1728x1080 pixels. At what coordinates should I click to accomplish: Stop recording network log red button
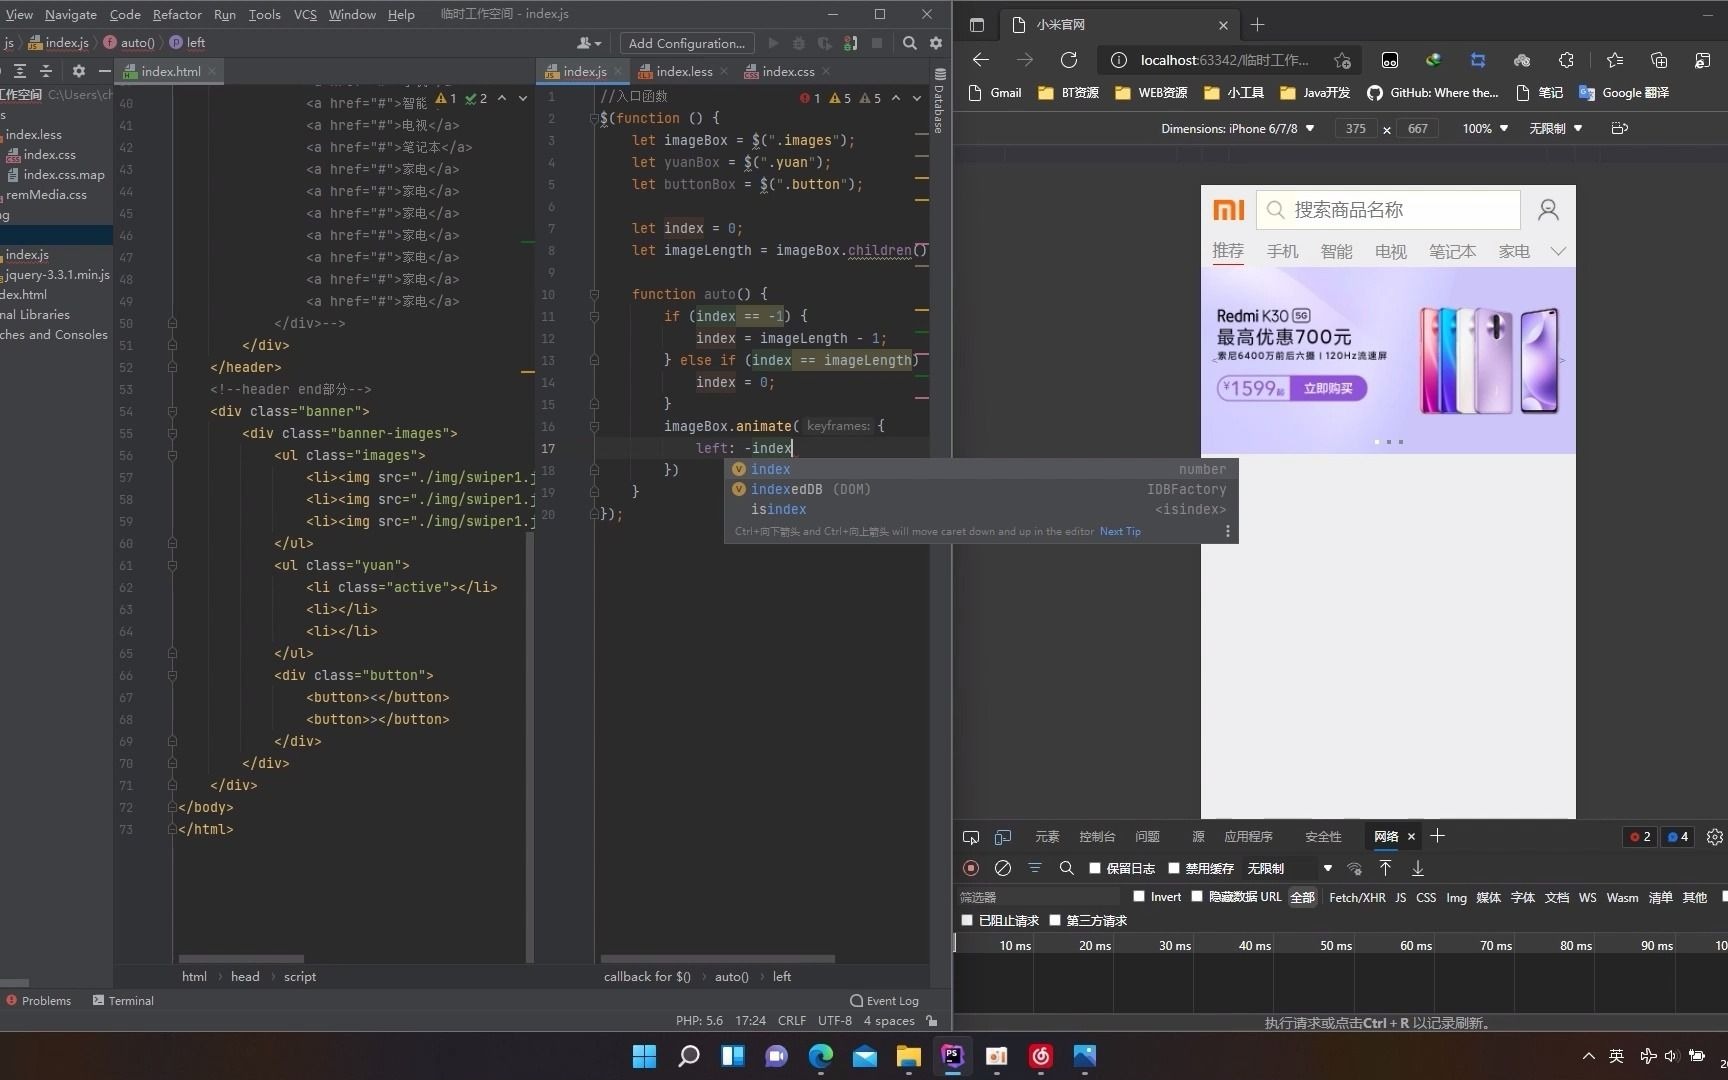[x=971, y=868]
